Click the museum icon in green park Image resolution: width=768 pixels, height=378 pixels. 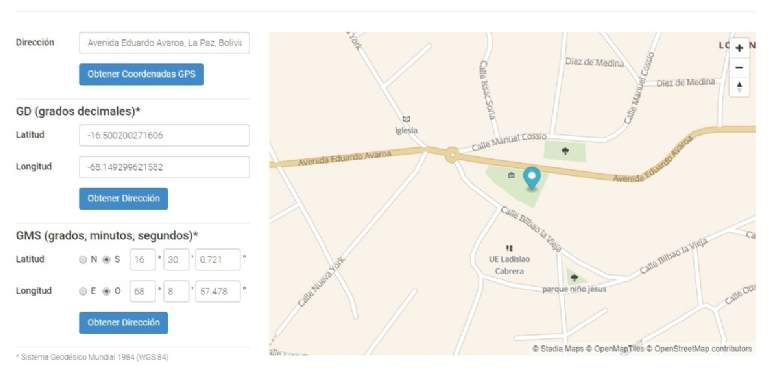[511, 175]
